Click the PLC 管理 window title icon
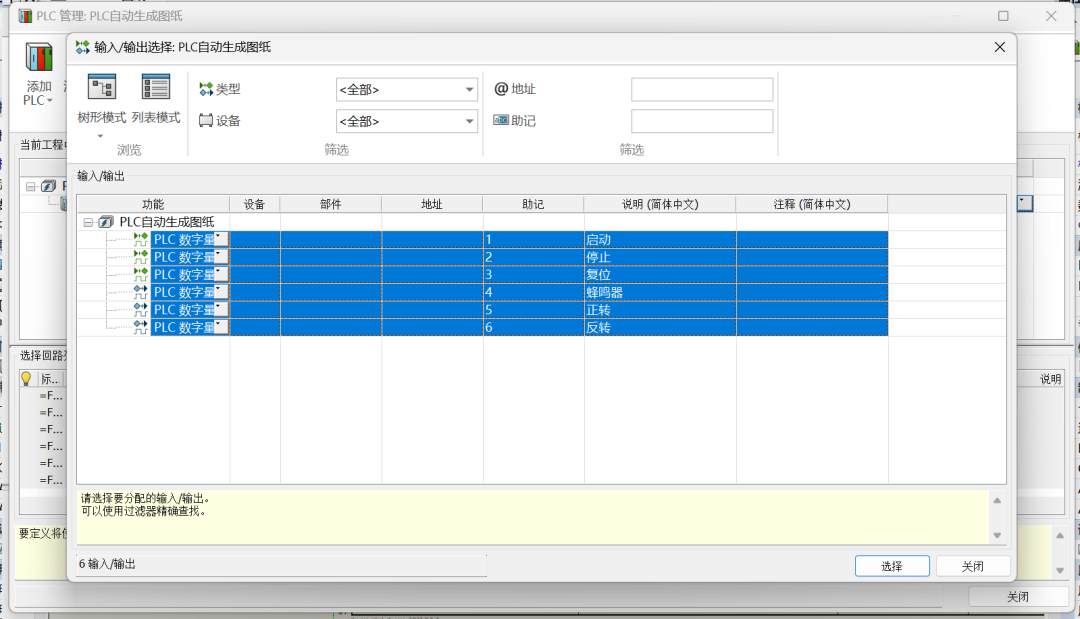Screen dimensions: 1080x619 coord(25,16)
